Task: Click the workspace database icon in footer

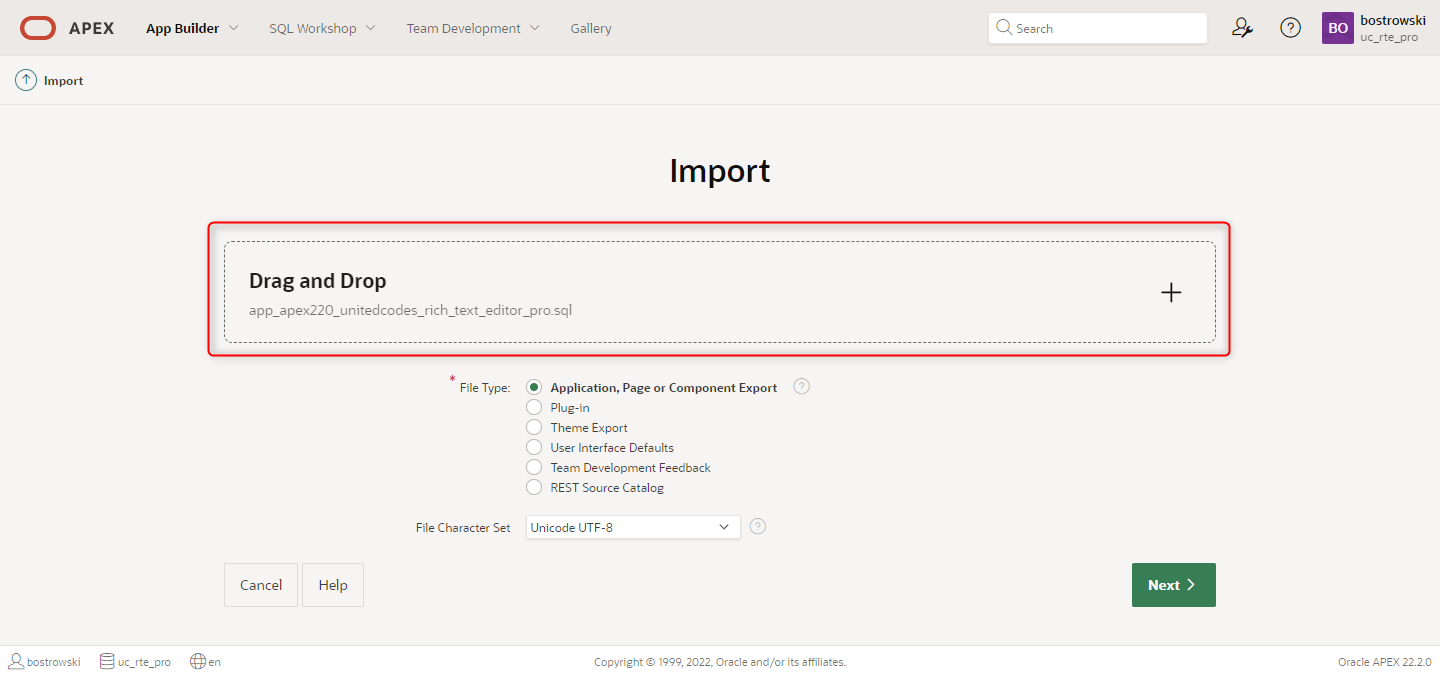Action: [107, 661]
